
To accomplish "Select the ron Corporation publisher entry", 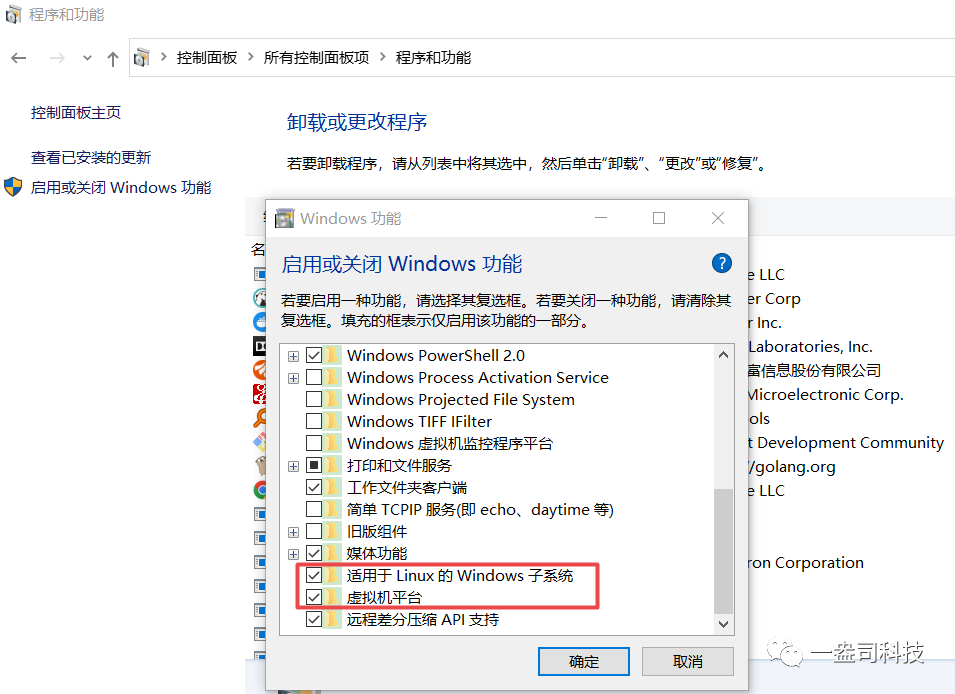I will point(806,562).
